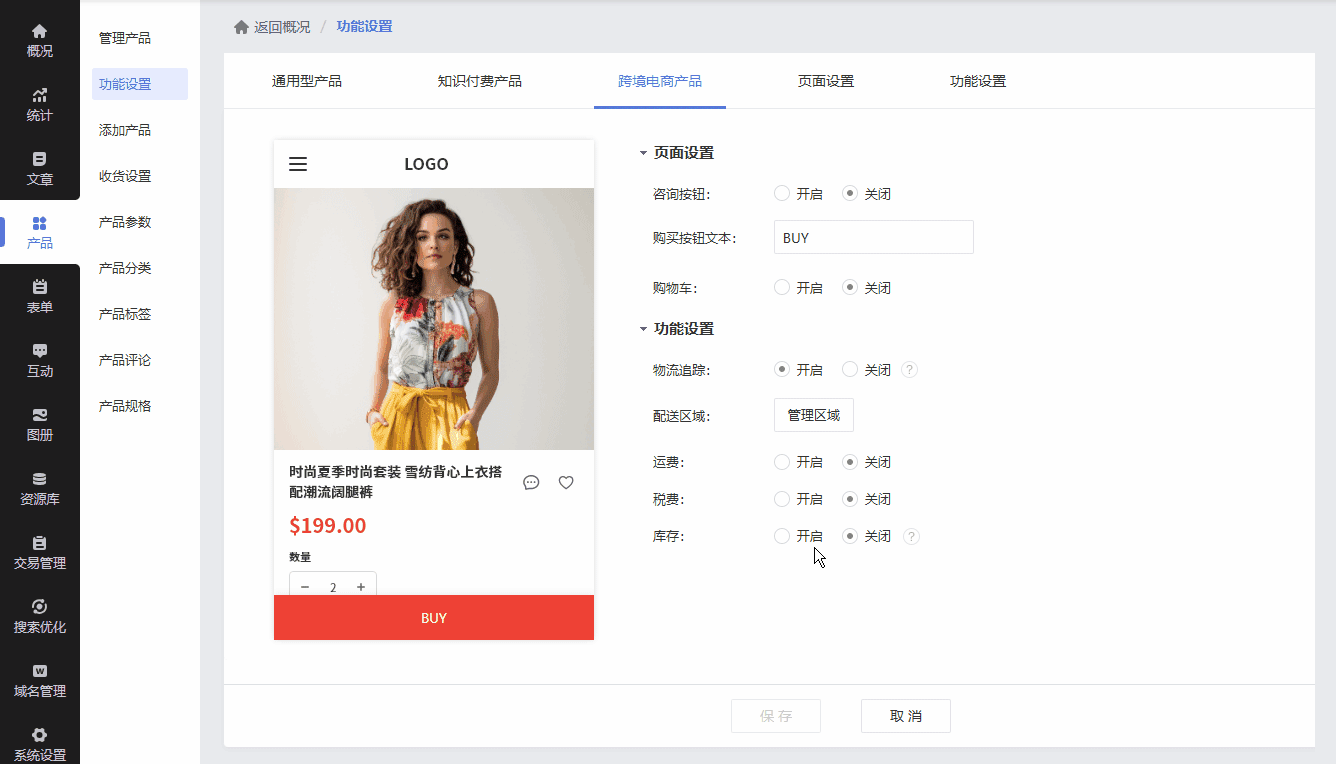Enable 税费 with 开启 radio
Image resolution: width=1336 pixels, height=764 pixels.
782,499
